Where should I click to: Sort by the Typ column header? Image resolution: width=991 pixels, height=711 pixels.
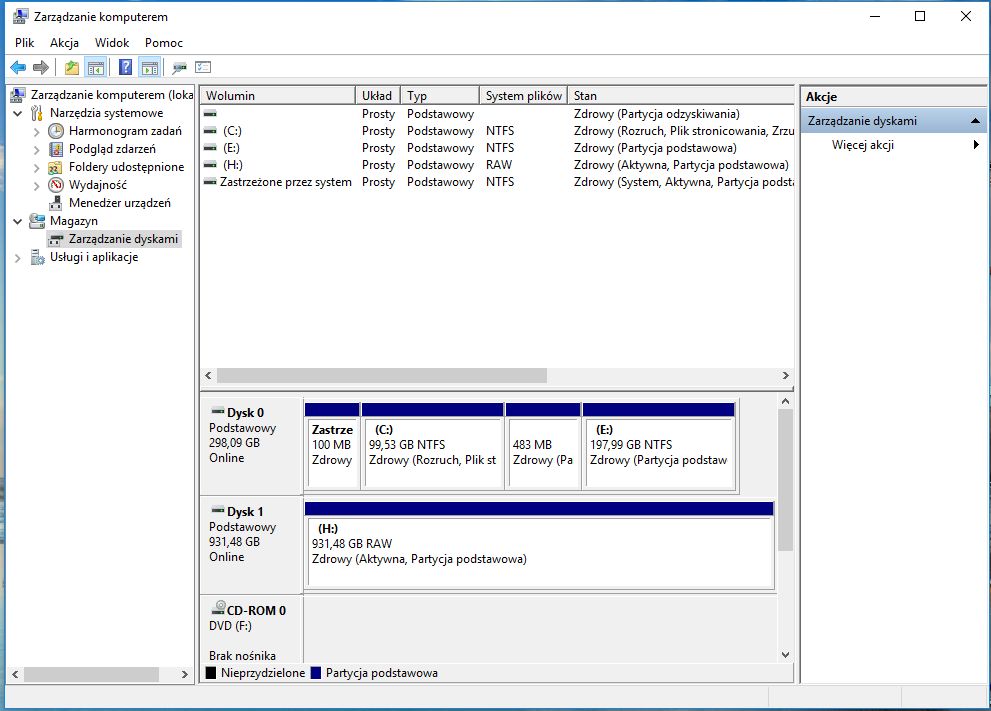439,95
